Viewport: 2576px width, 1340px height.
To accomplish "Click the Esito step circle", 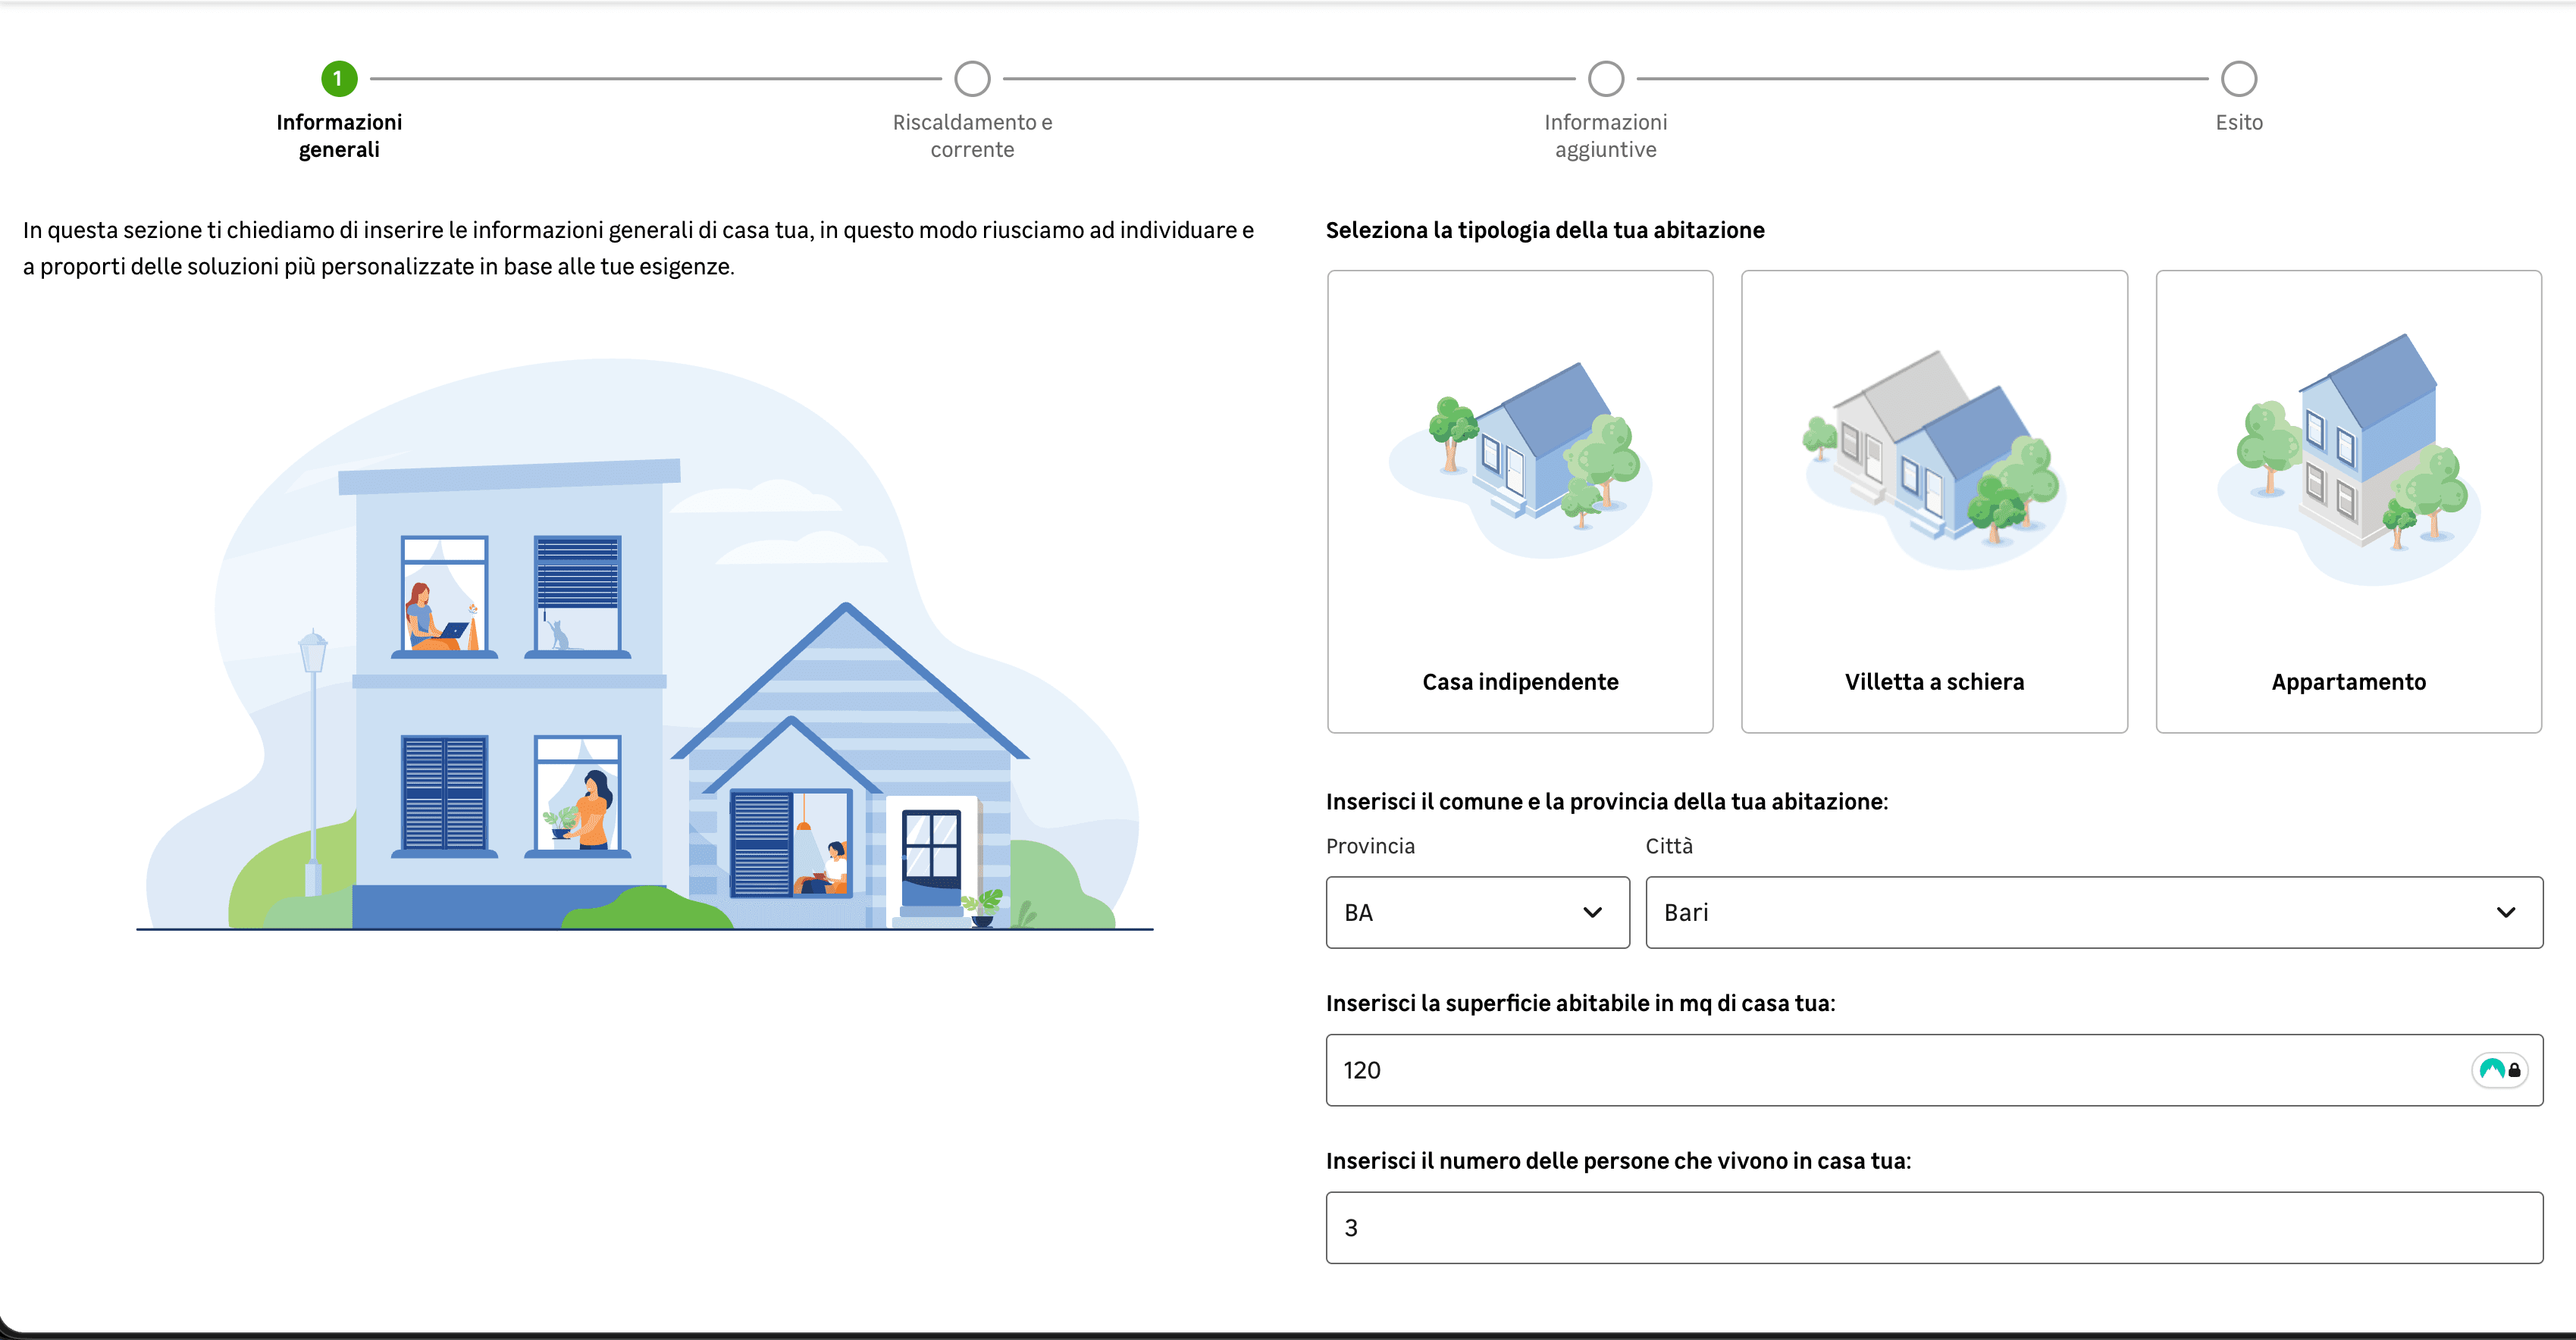I will point(2238,78).
